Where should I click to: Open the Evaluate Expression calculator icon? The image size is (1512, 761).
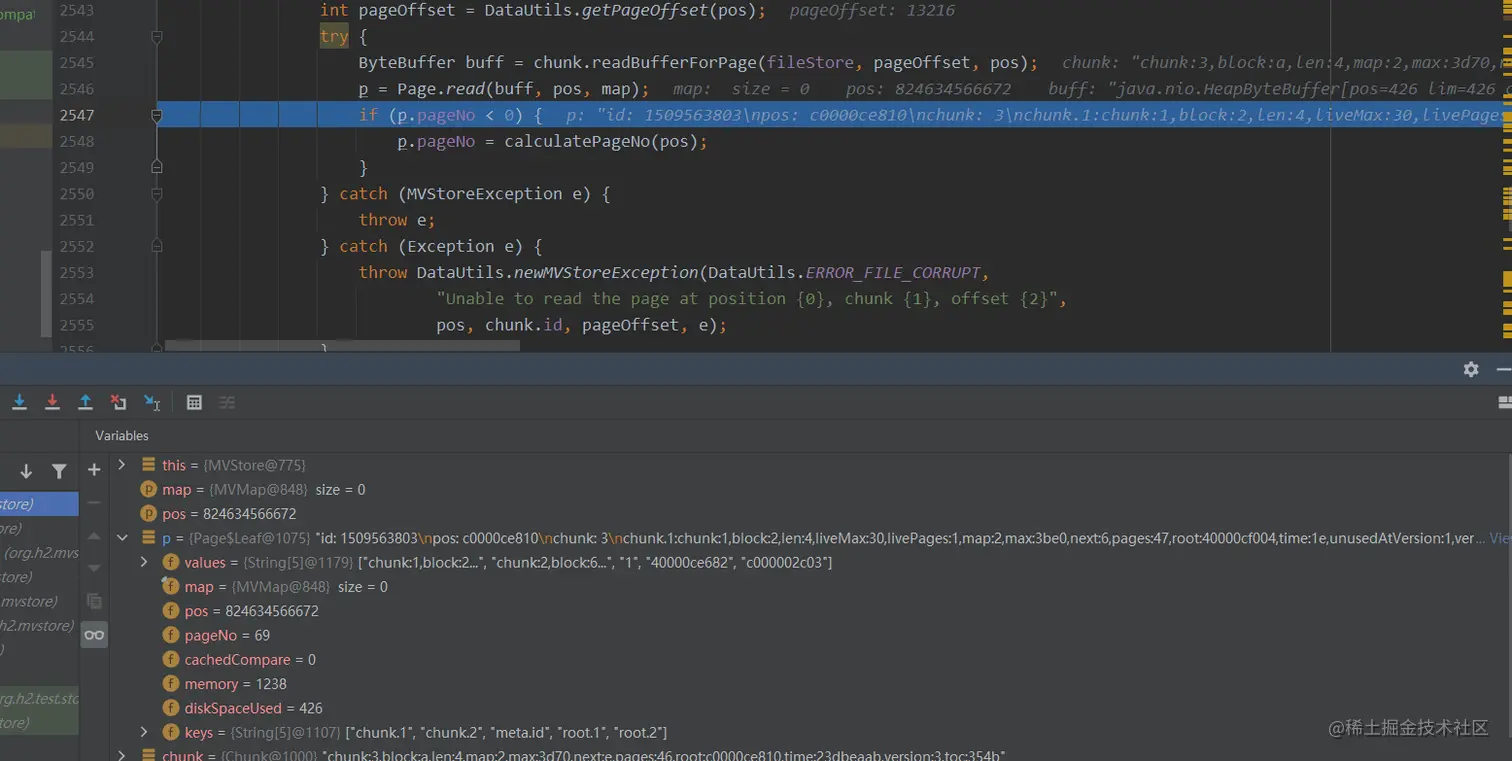(x=195, y=402)
